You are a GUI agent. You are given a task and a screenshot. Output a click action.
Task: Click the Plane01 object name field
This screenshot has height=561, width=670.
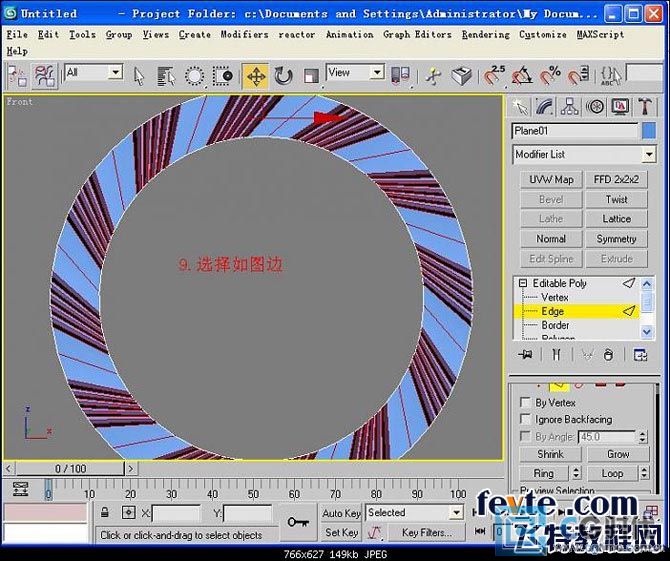(x=575, y=131)
